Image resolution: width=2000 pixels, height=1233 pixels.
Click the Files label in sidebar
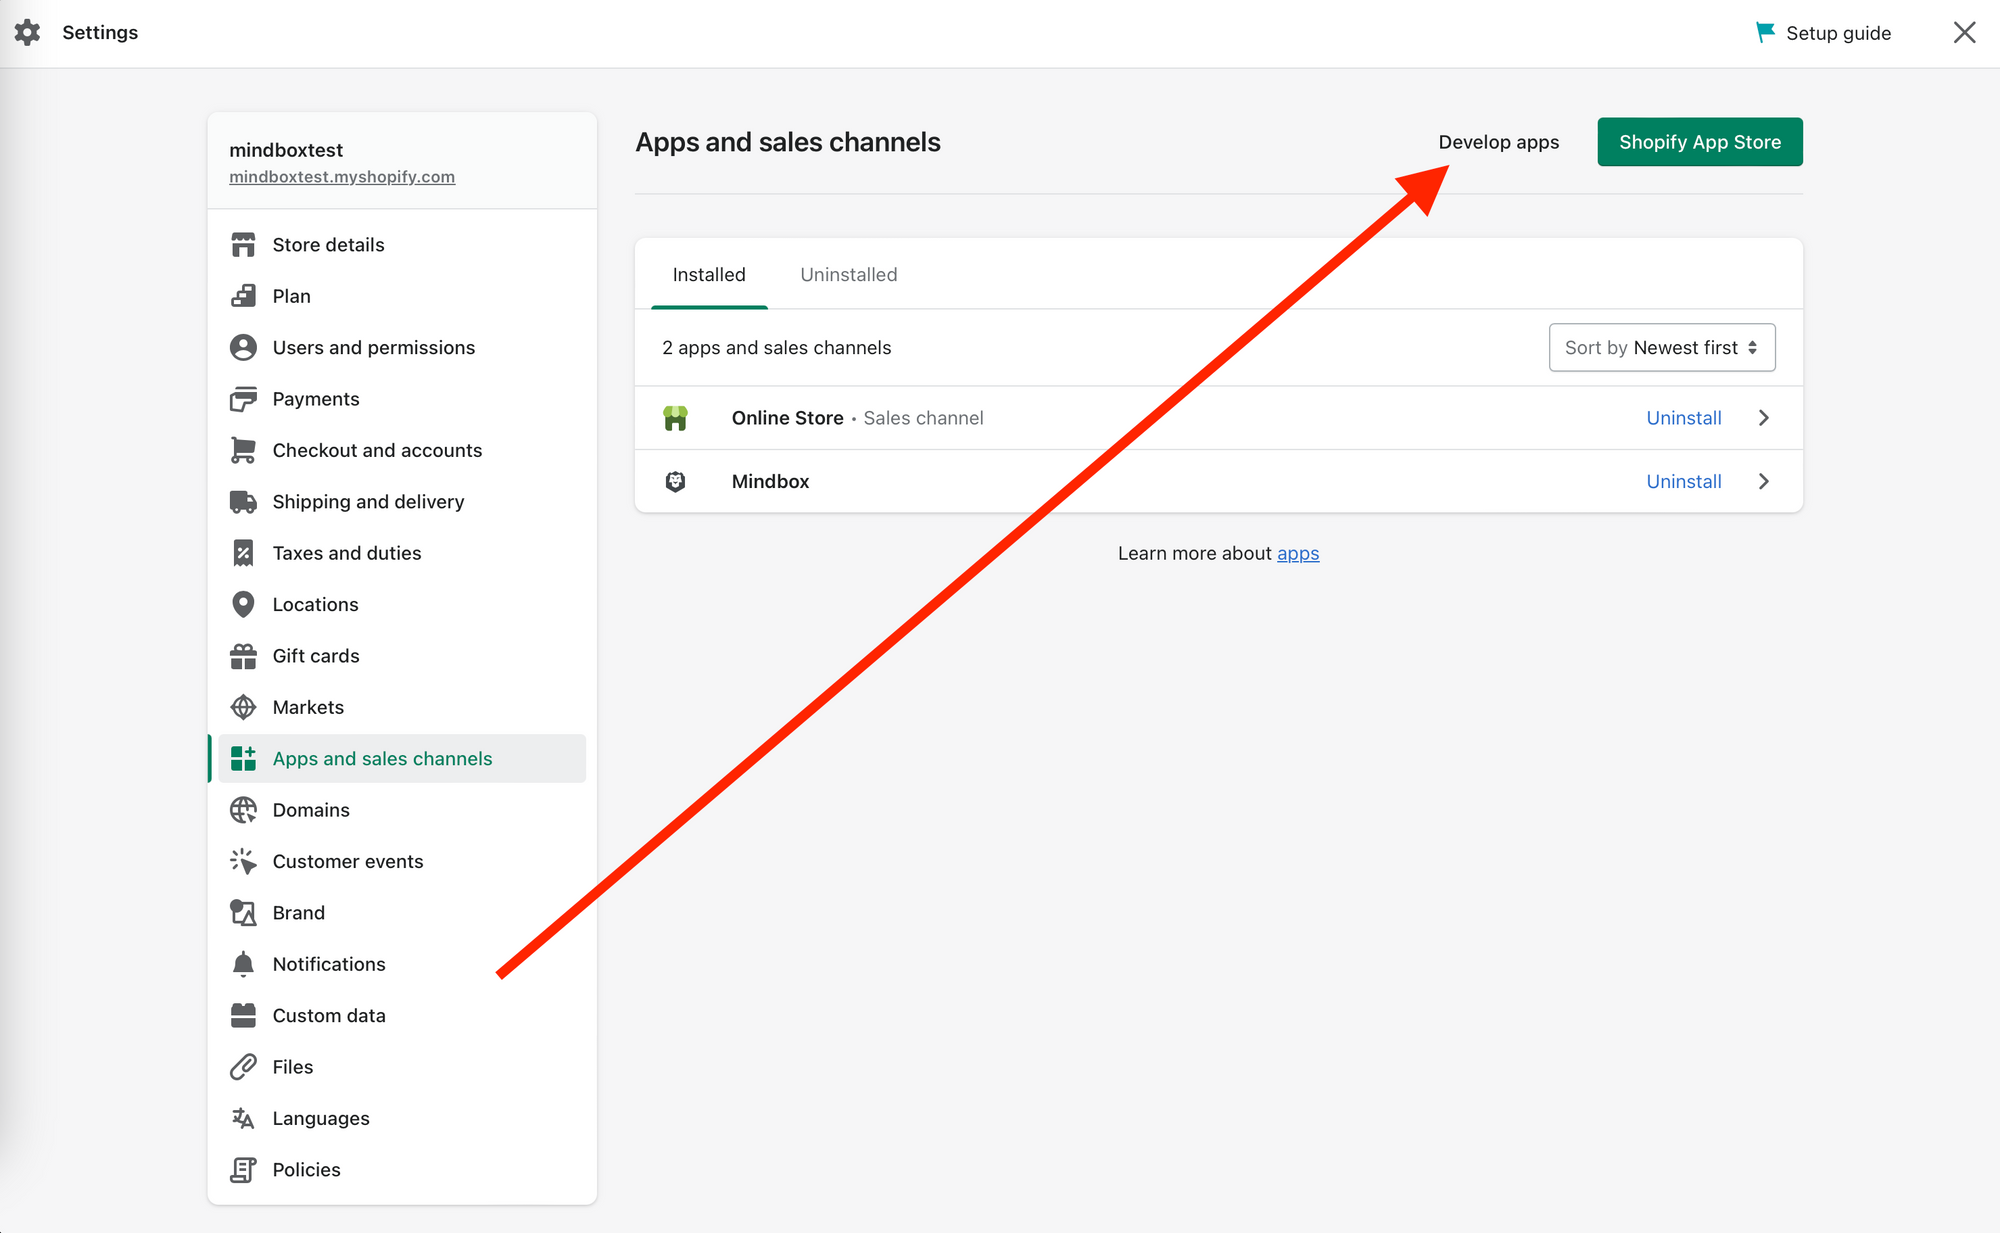[x=293, y=1067]
